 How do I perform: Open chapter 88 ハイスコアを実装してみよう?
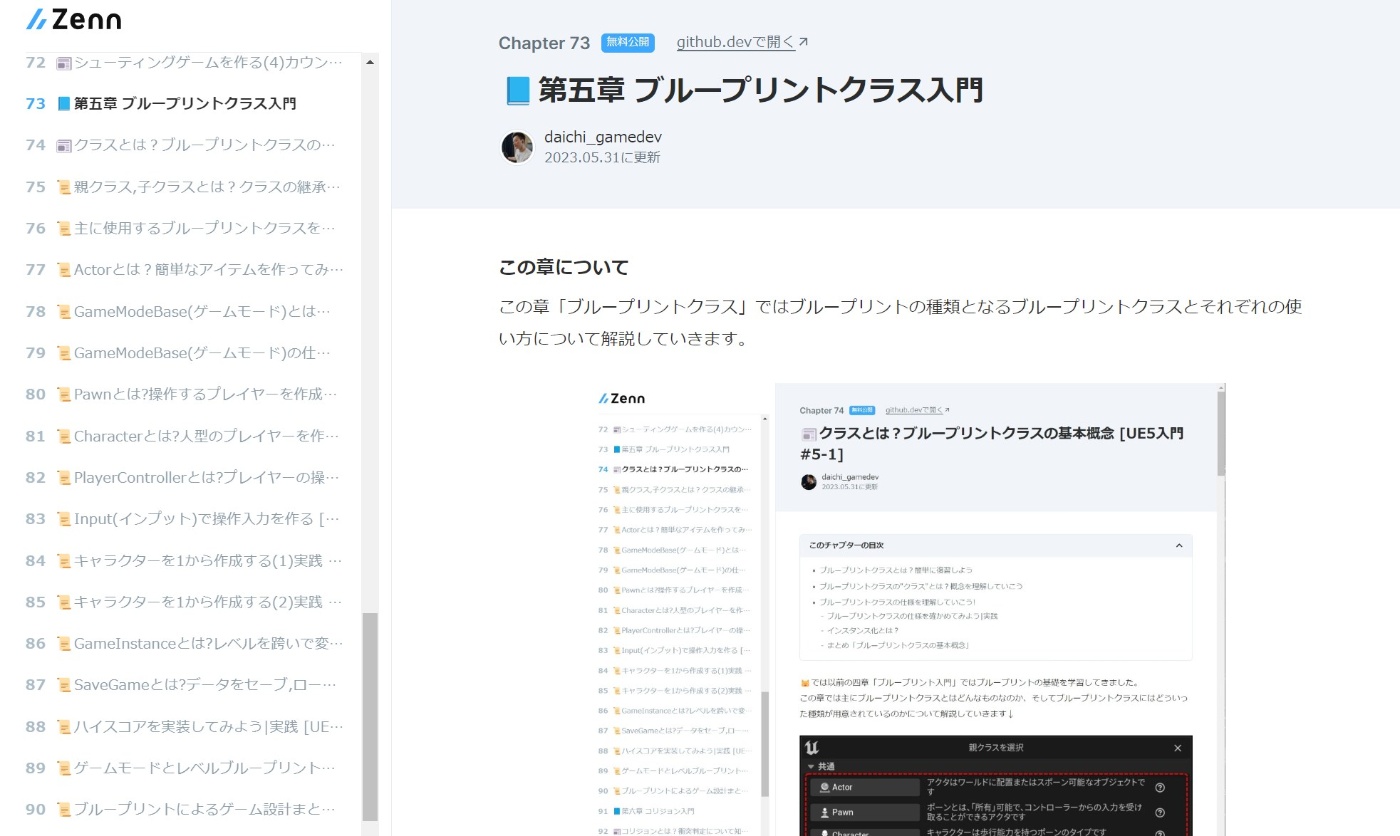click(x=184, y=726)
